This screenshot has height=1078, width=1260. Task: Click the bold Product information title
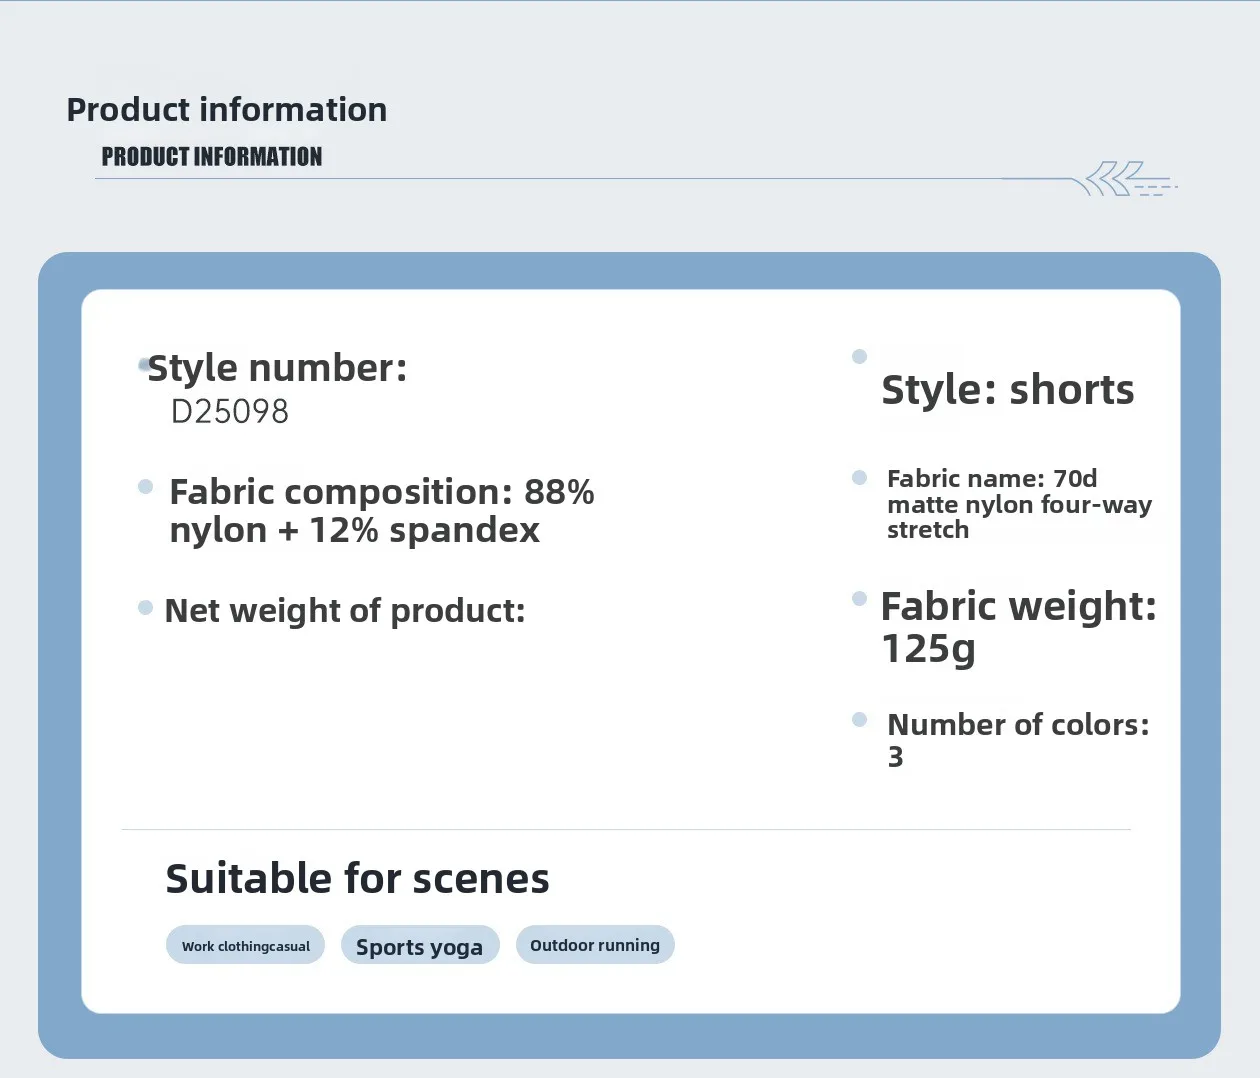pyautogui.click(x=227, y=109)
